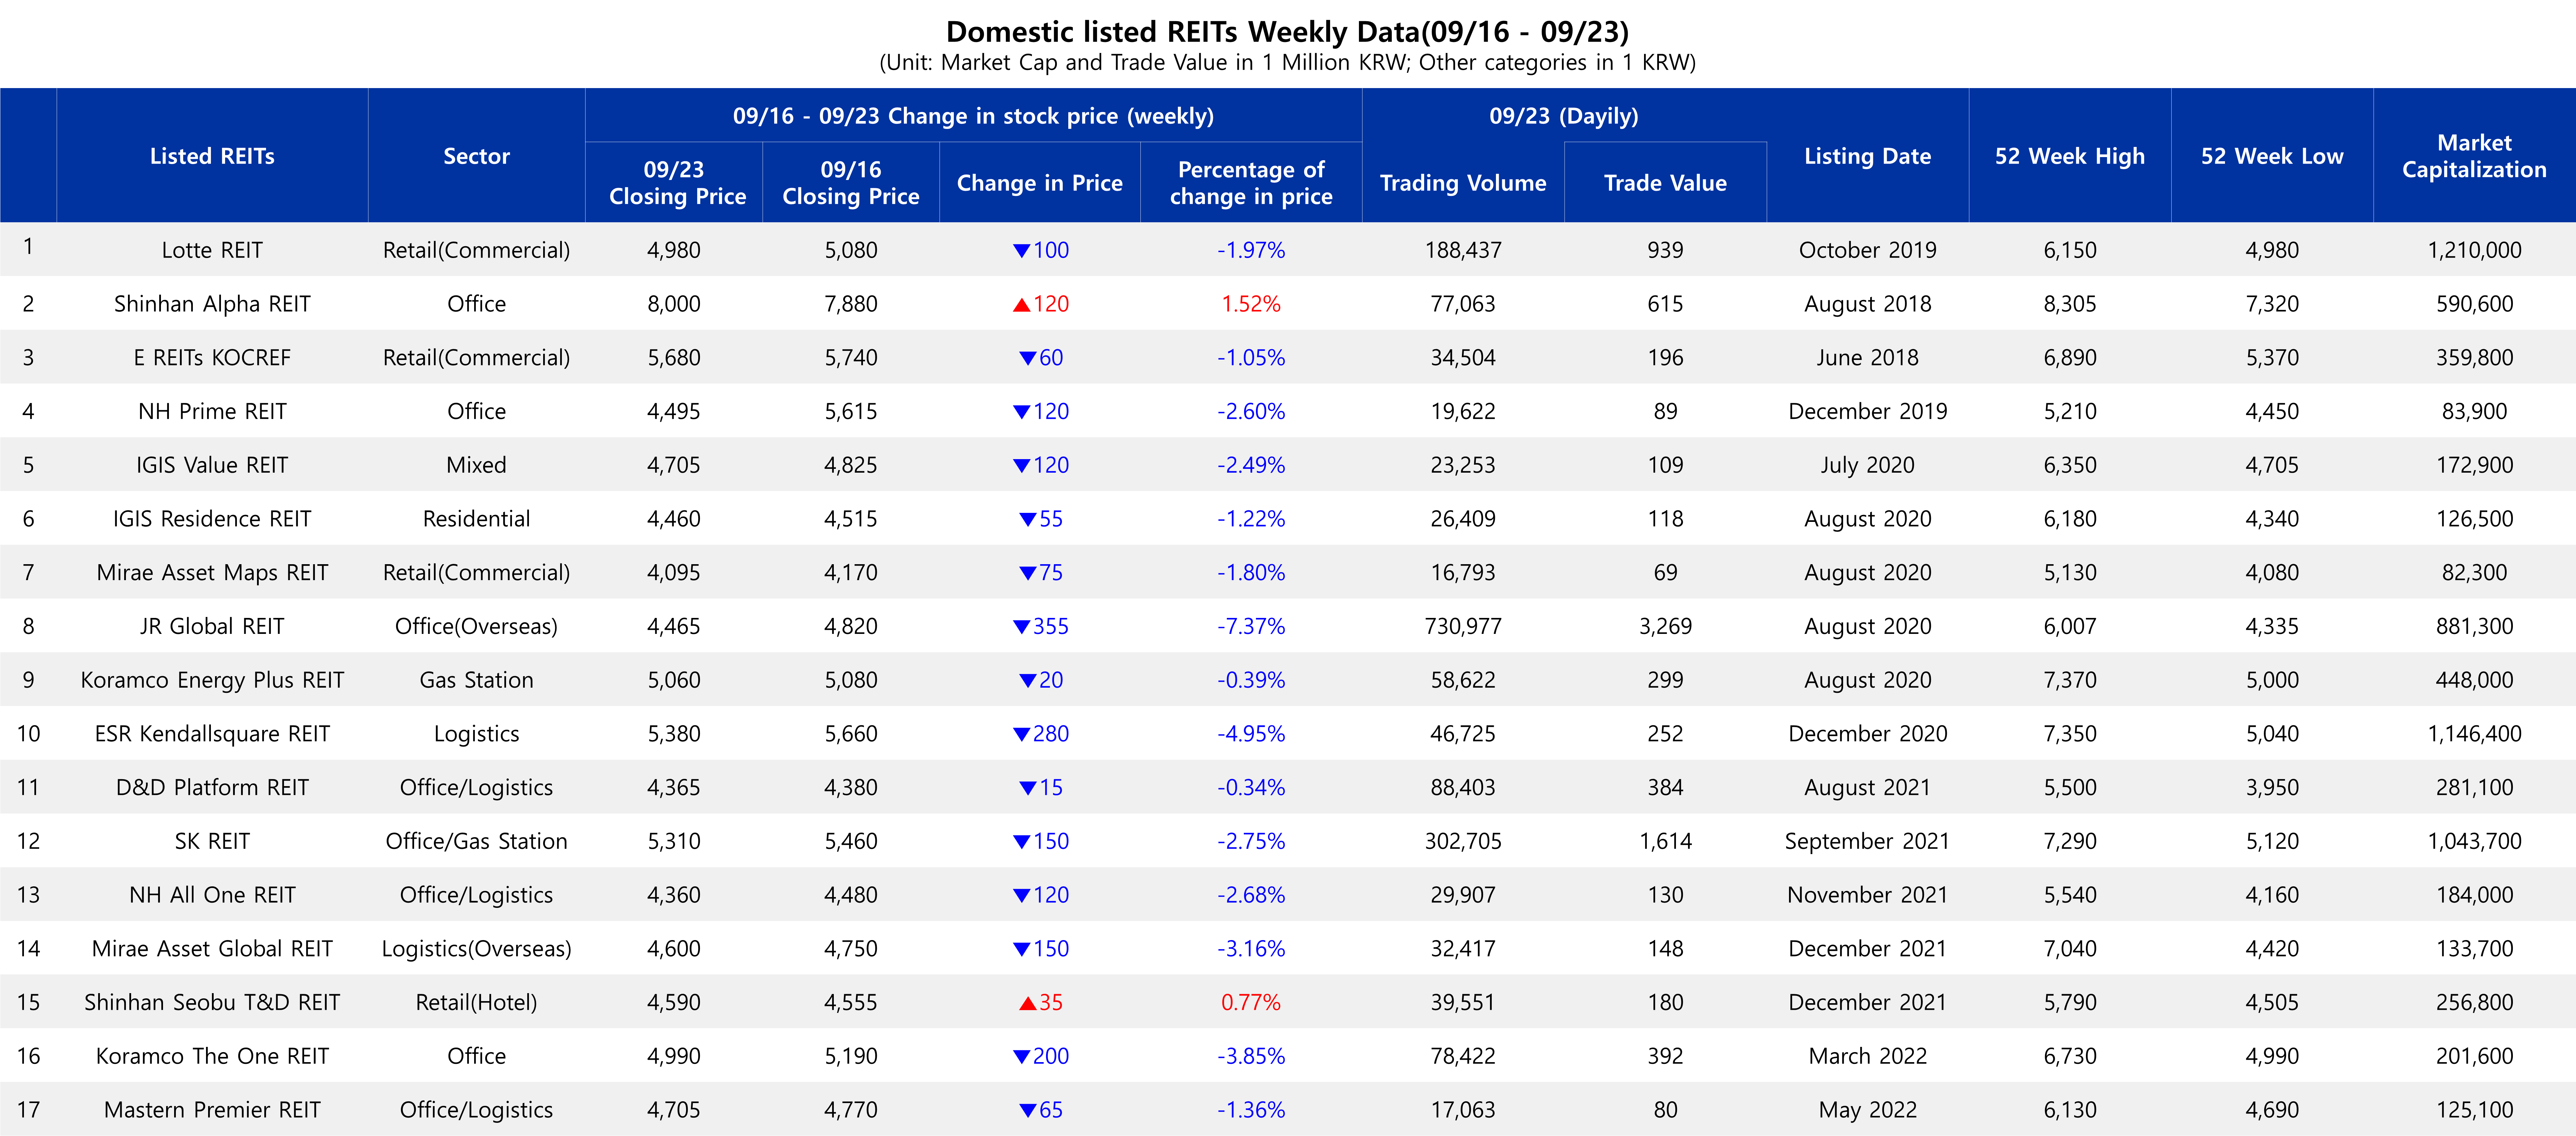This screenshot has height=1136, width=2576.
Task: Click the '09/23 (Dayily)' group header
Action: click(x=1564, y=116)
